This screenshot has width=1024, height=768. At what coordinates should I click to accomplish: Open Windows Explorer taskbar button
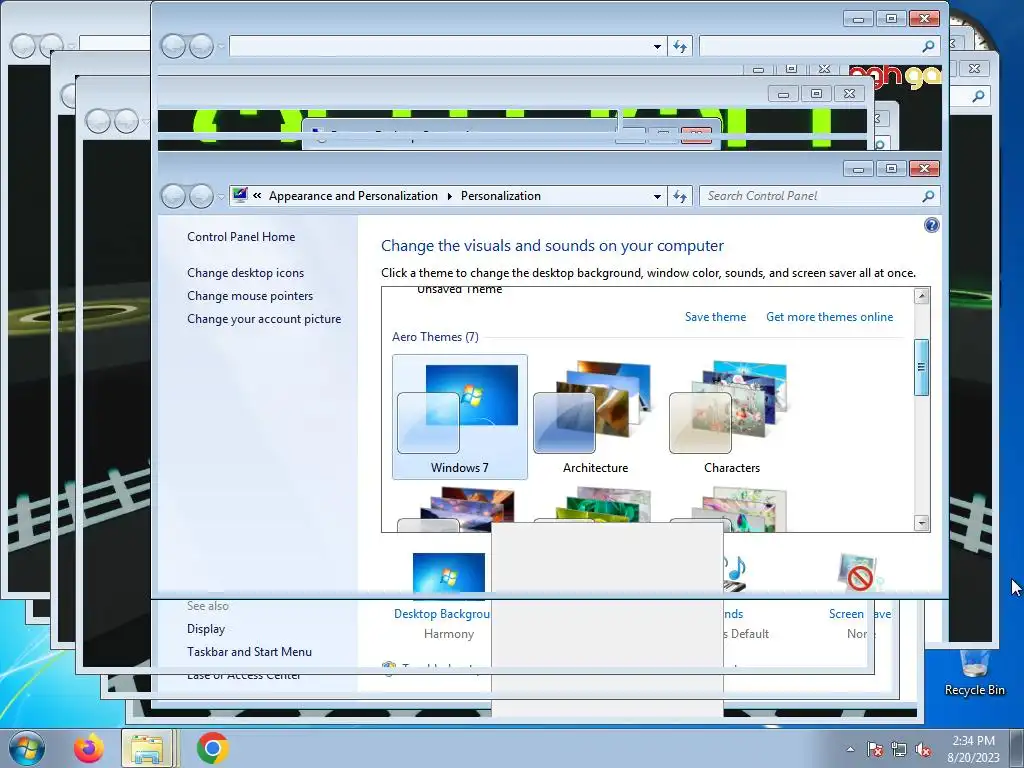coord(147,748)
